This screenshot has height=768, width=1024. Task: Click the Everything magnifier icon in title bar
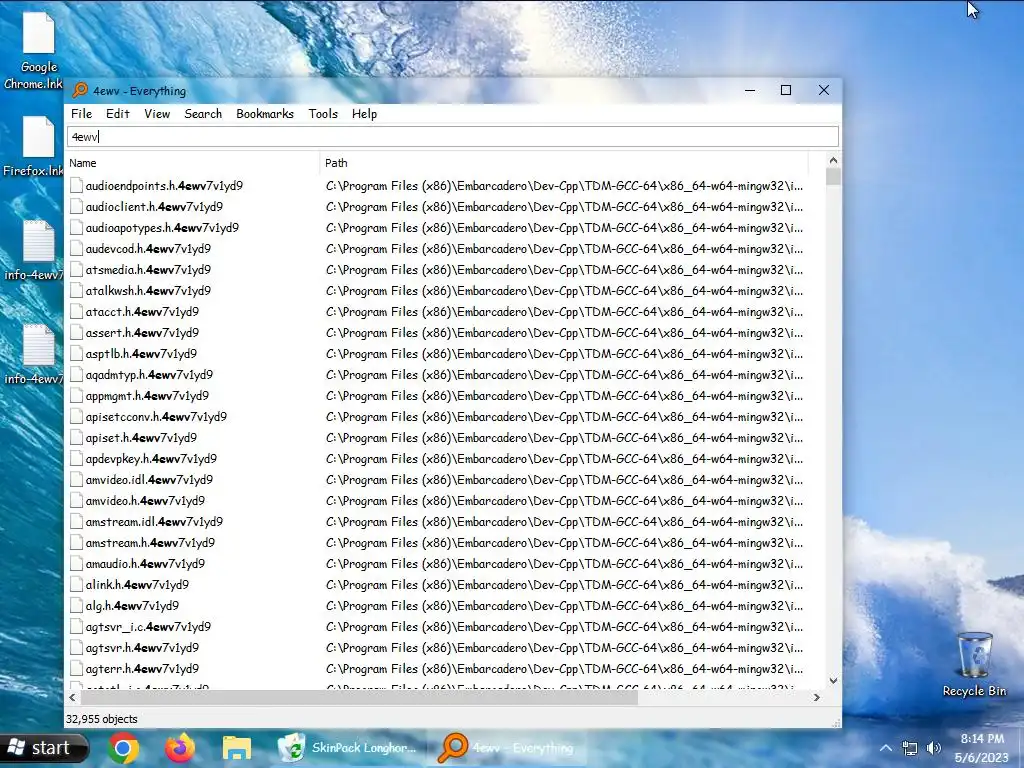80,90
